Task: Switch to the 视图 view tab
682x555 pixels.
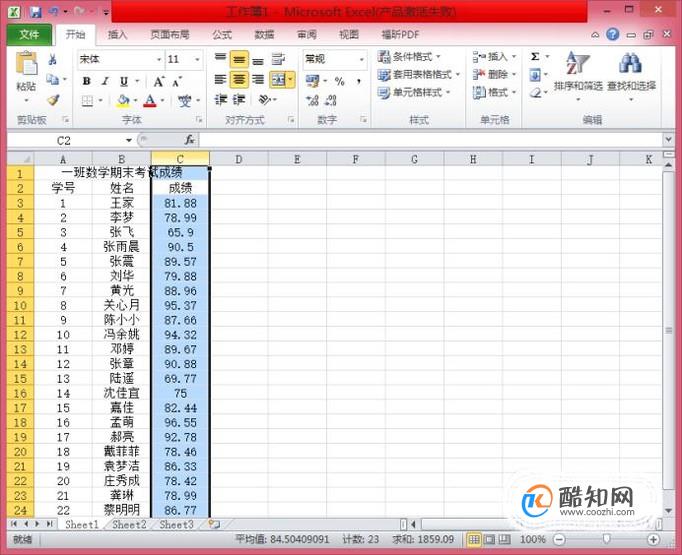Action: tap(349, 35)
